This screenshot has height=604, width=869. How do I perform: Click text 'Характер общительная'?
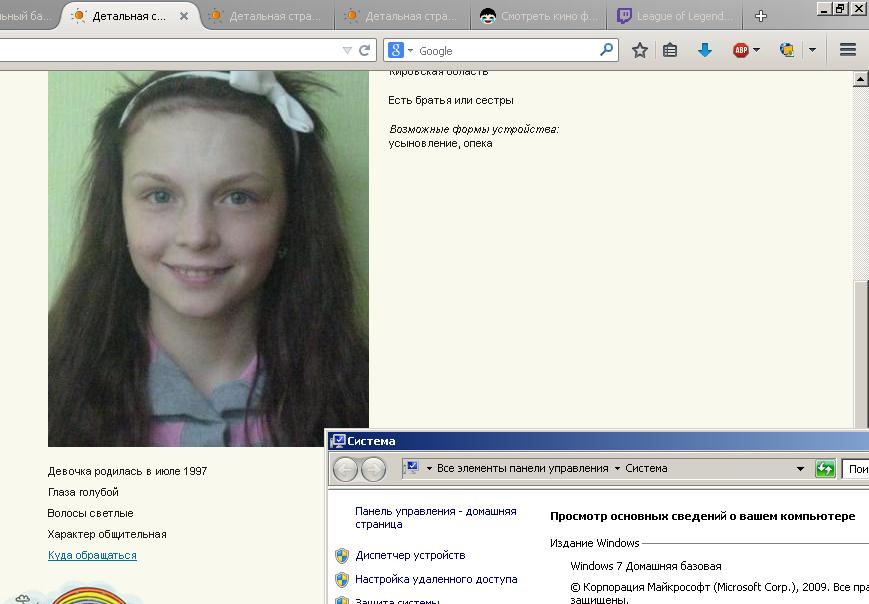[x=107, y=534]
